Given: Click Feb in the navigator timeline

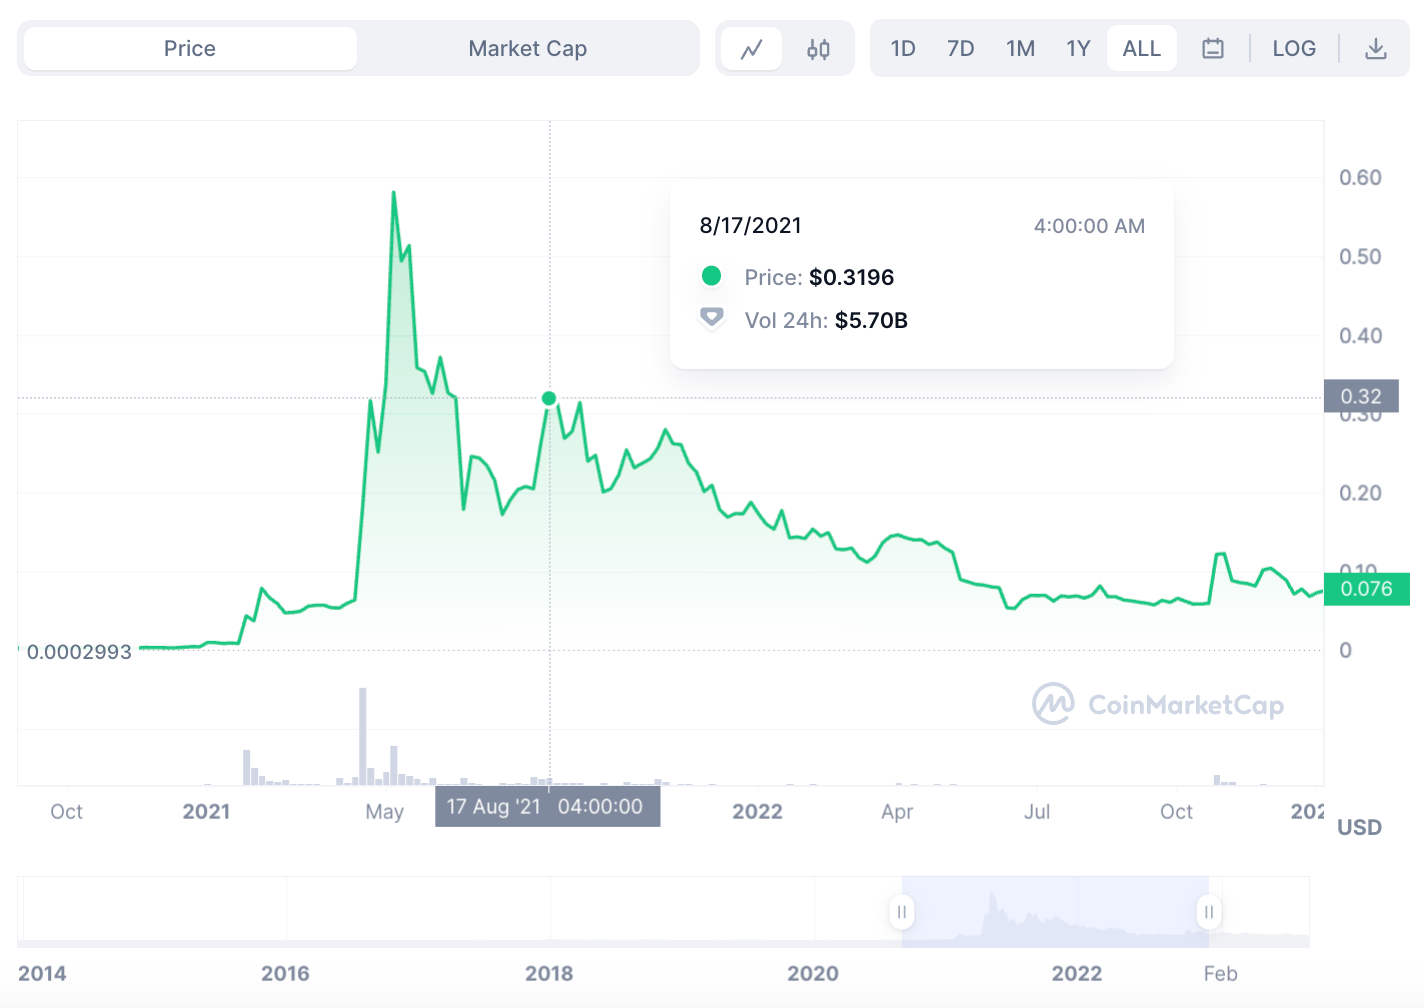Looking at the screenshot, I should pyautogui.click(x=1220, y=973).
